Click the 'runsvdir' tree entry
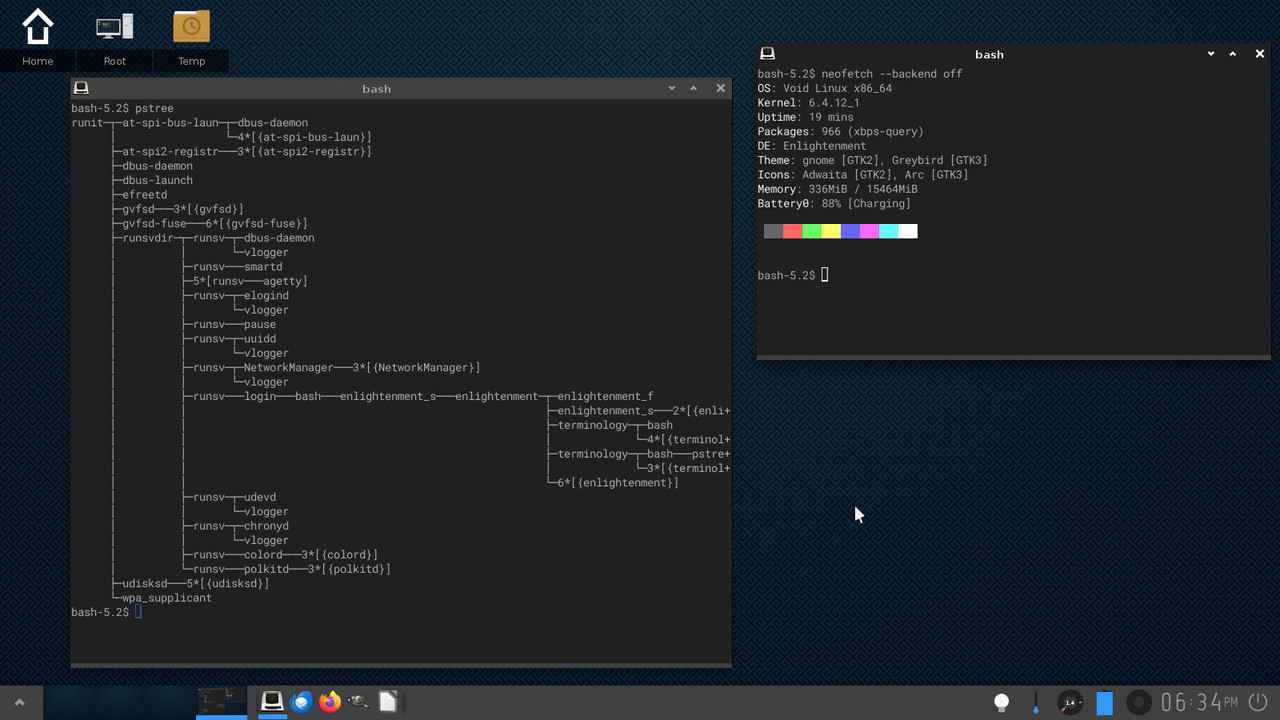Image resolution: width=1280 pixels, height=720 pixels. click(148, 238)
